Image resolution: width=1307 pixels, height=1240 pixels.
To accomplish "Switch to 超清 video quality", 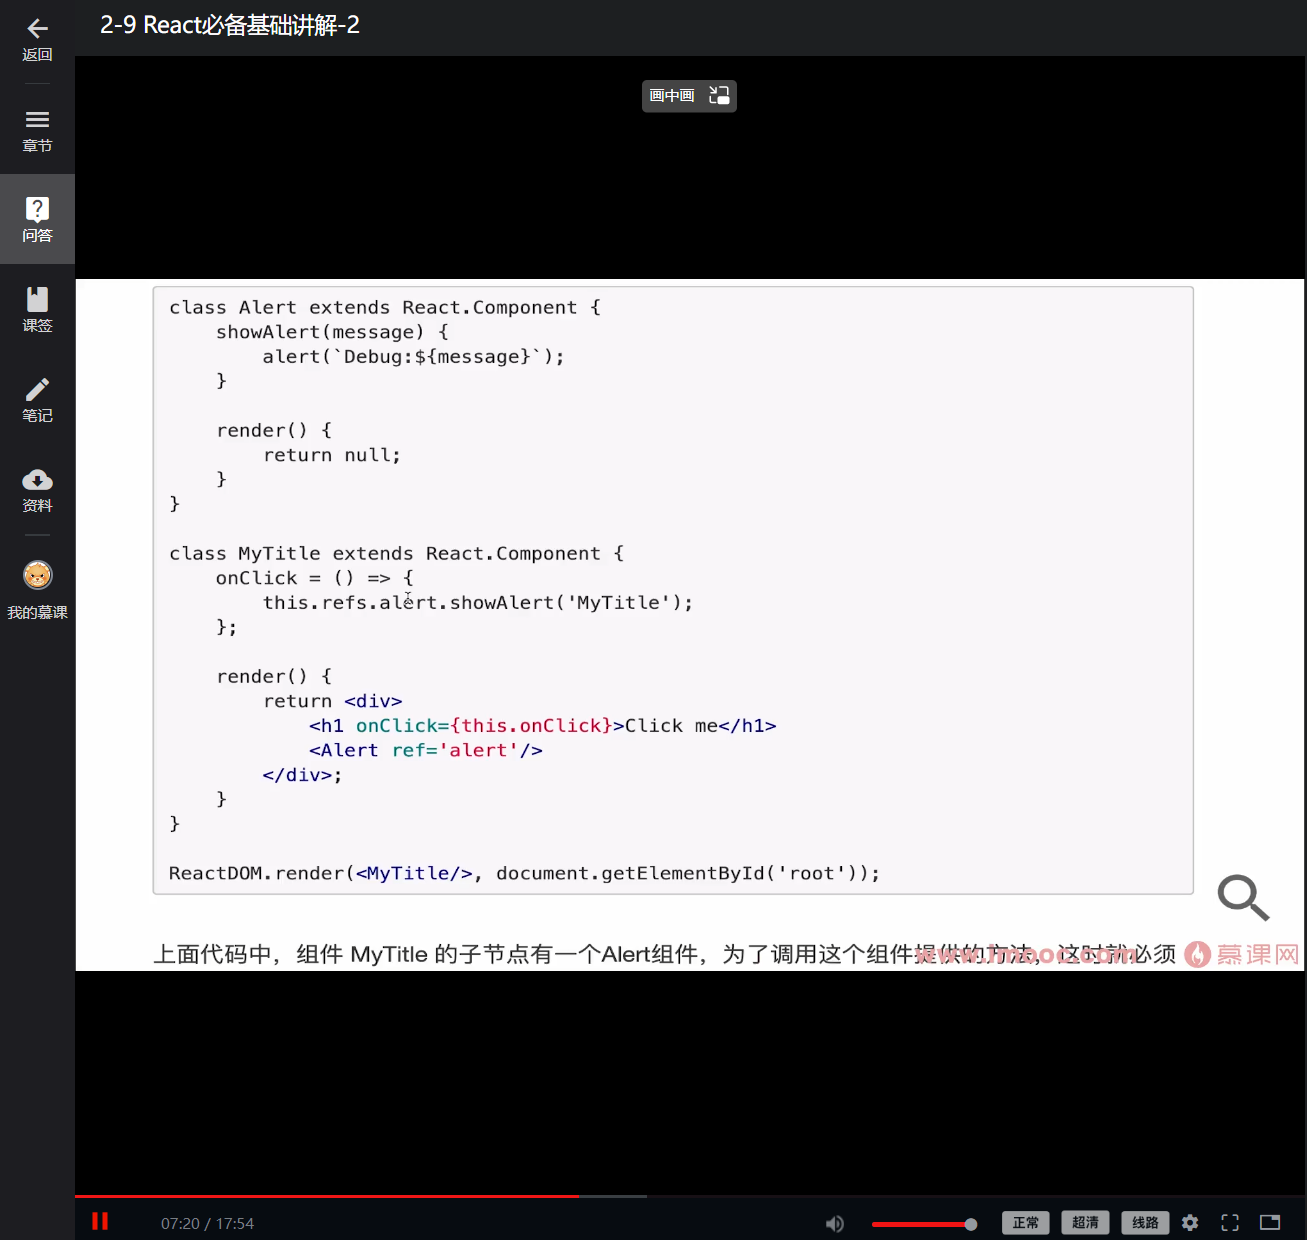I will click(1085, 1222).
